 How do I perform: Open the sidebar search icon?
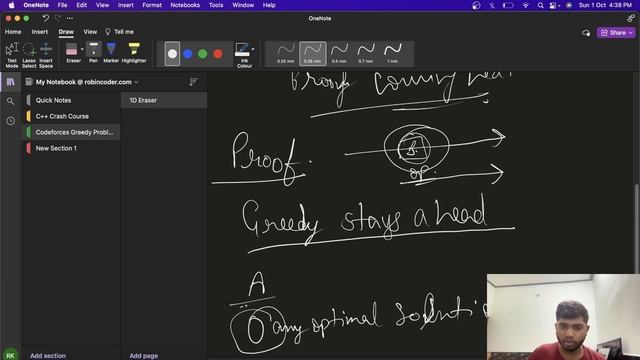(11, 101)
